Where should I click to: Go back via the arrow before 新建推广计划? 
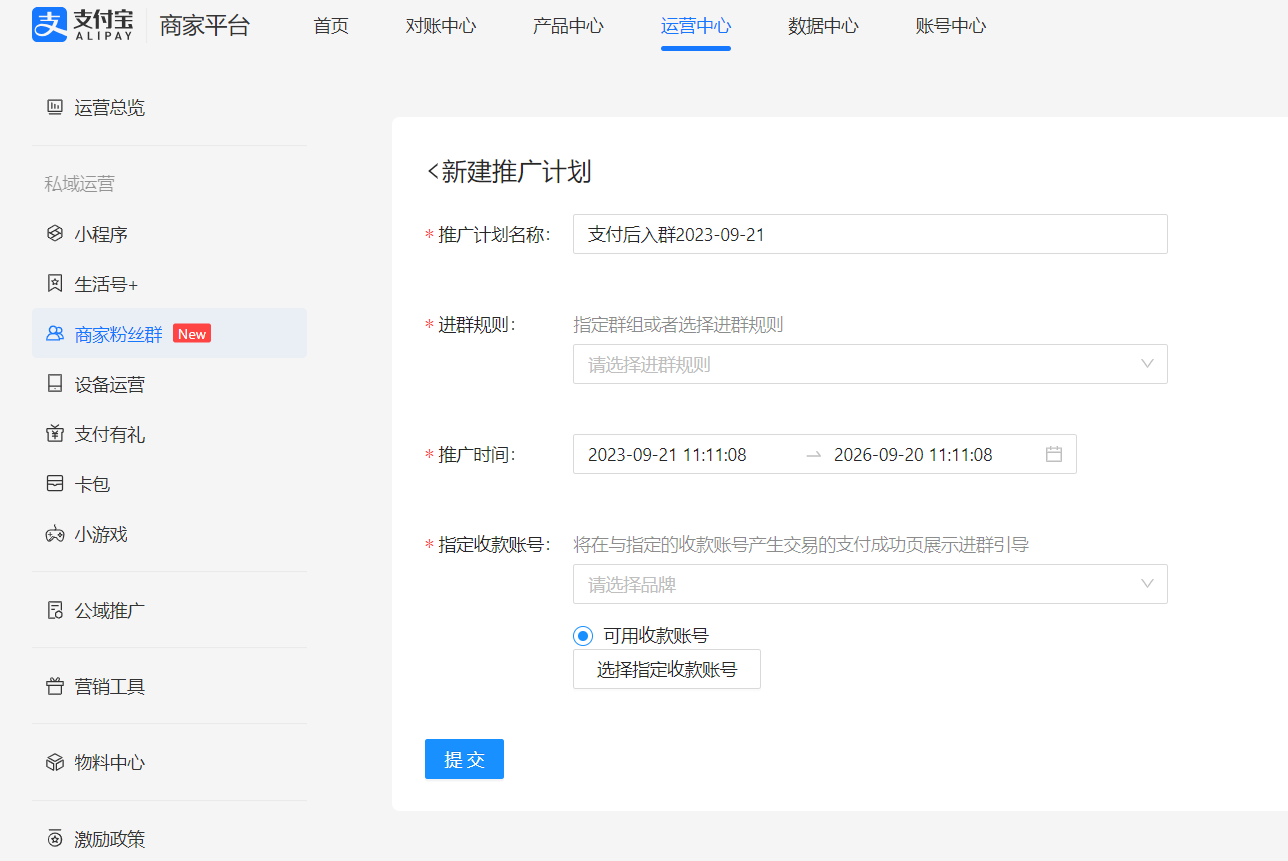[x=433, y=172]
